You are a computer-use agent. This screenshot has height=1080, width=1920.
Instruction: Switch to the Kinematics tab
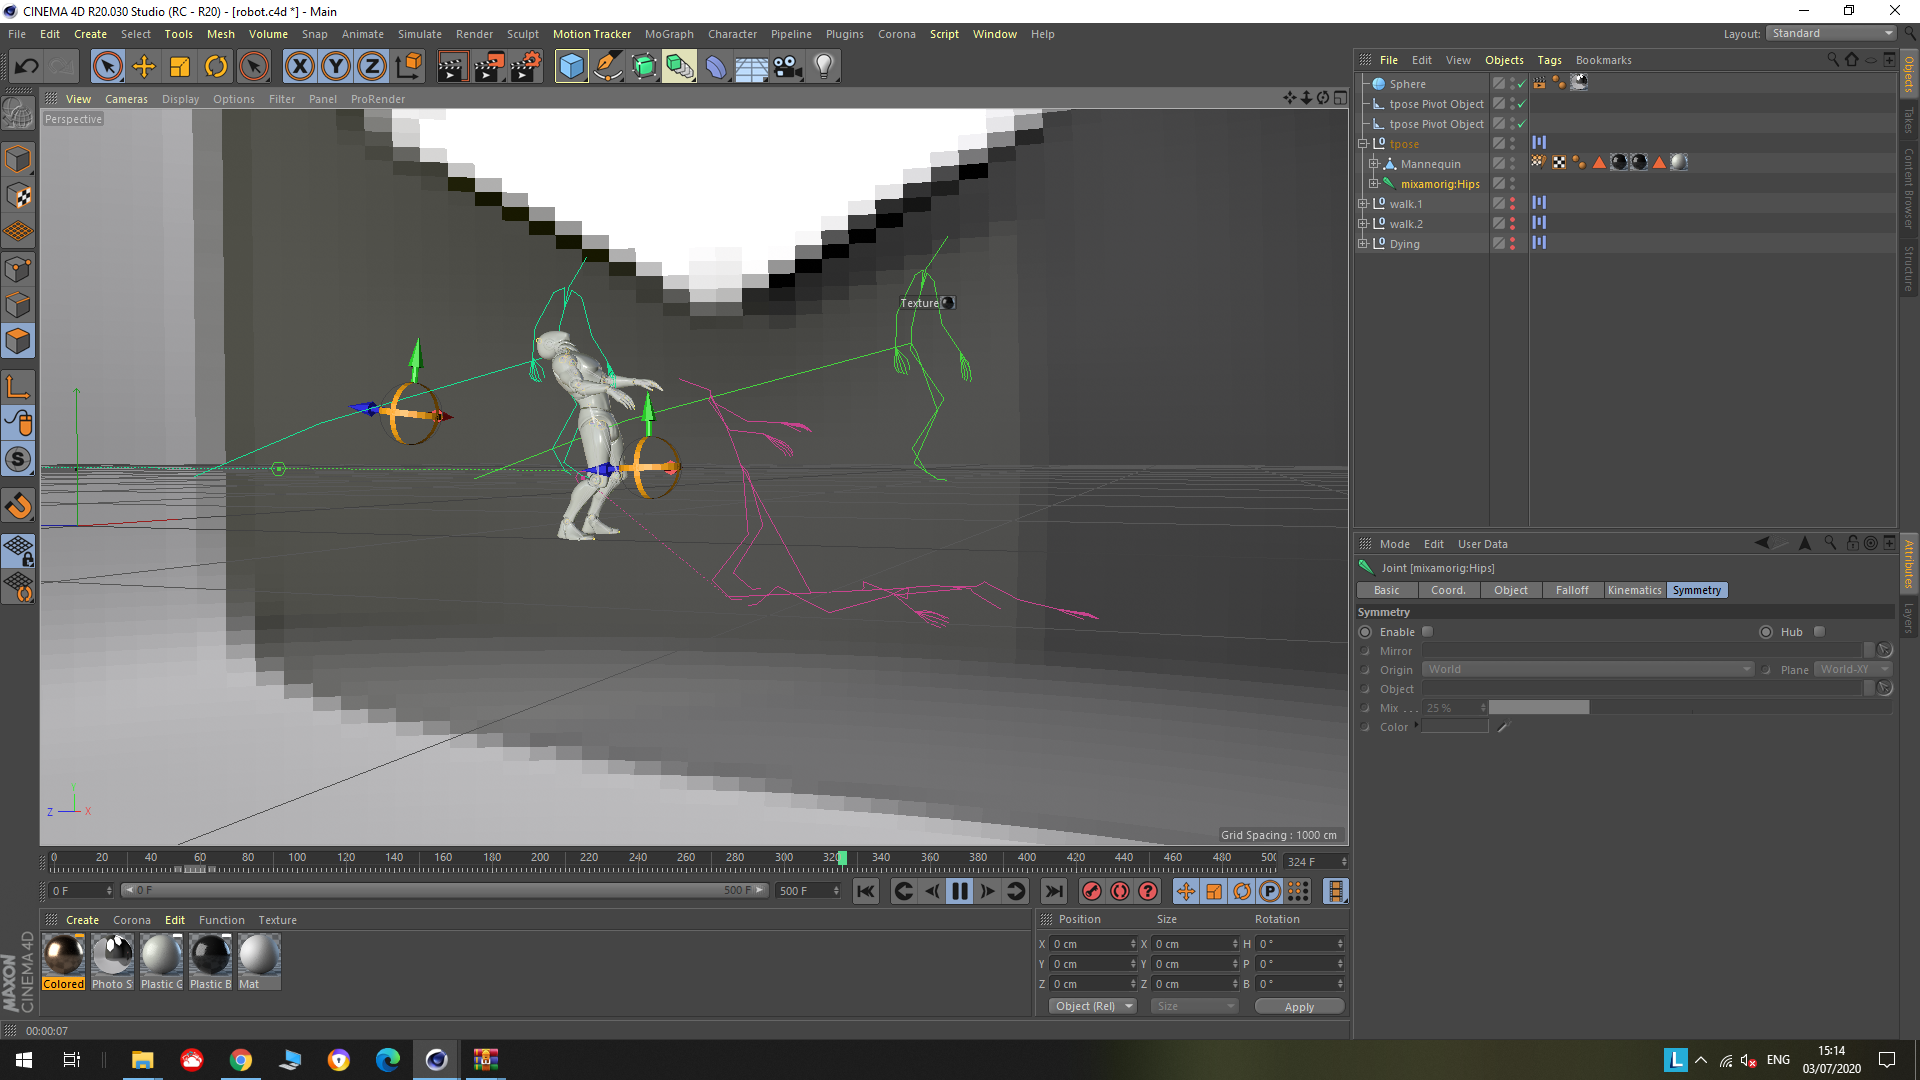[1634, 590]
